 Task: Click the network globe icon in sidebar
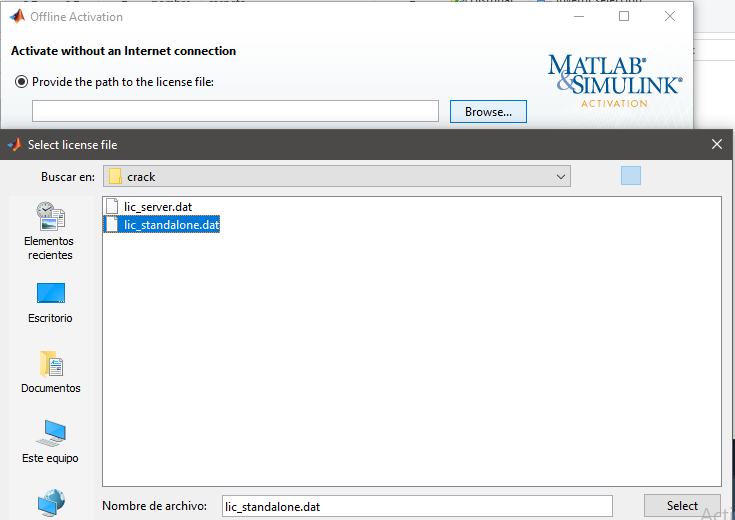(51, 502)
